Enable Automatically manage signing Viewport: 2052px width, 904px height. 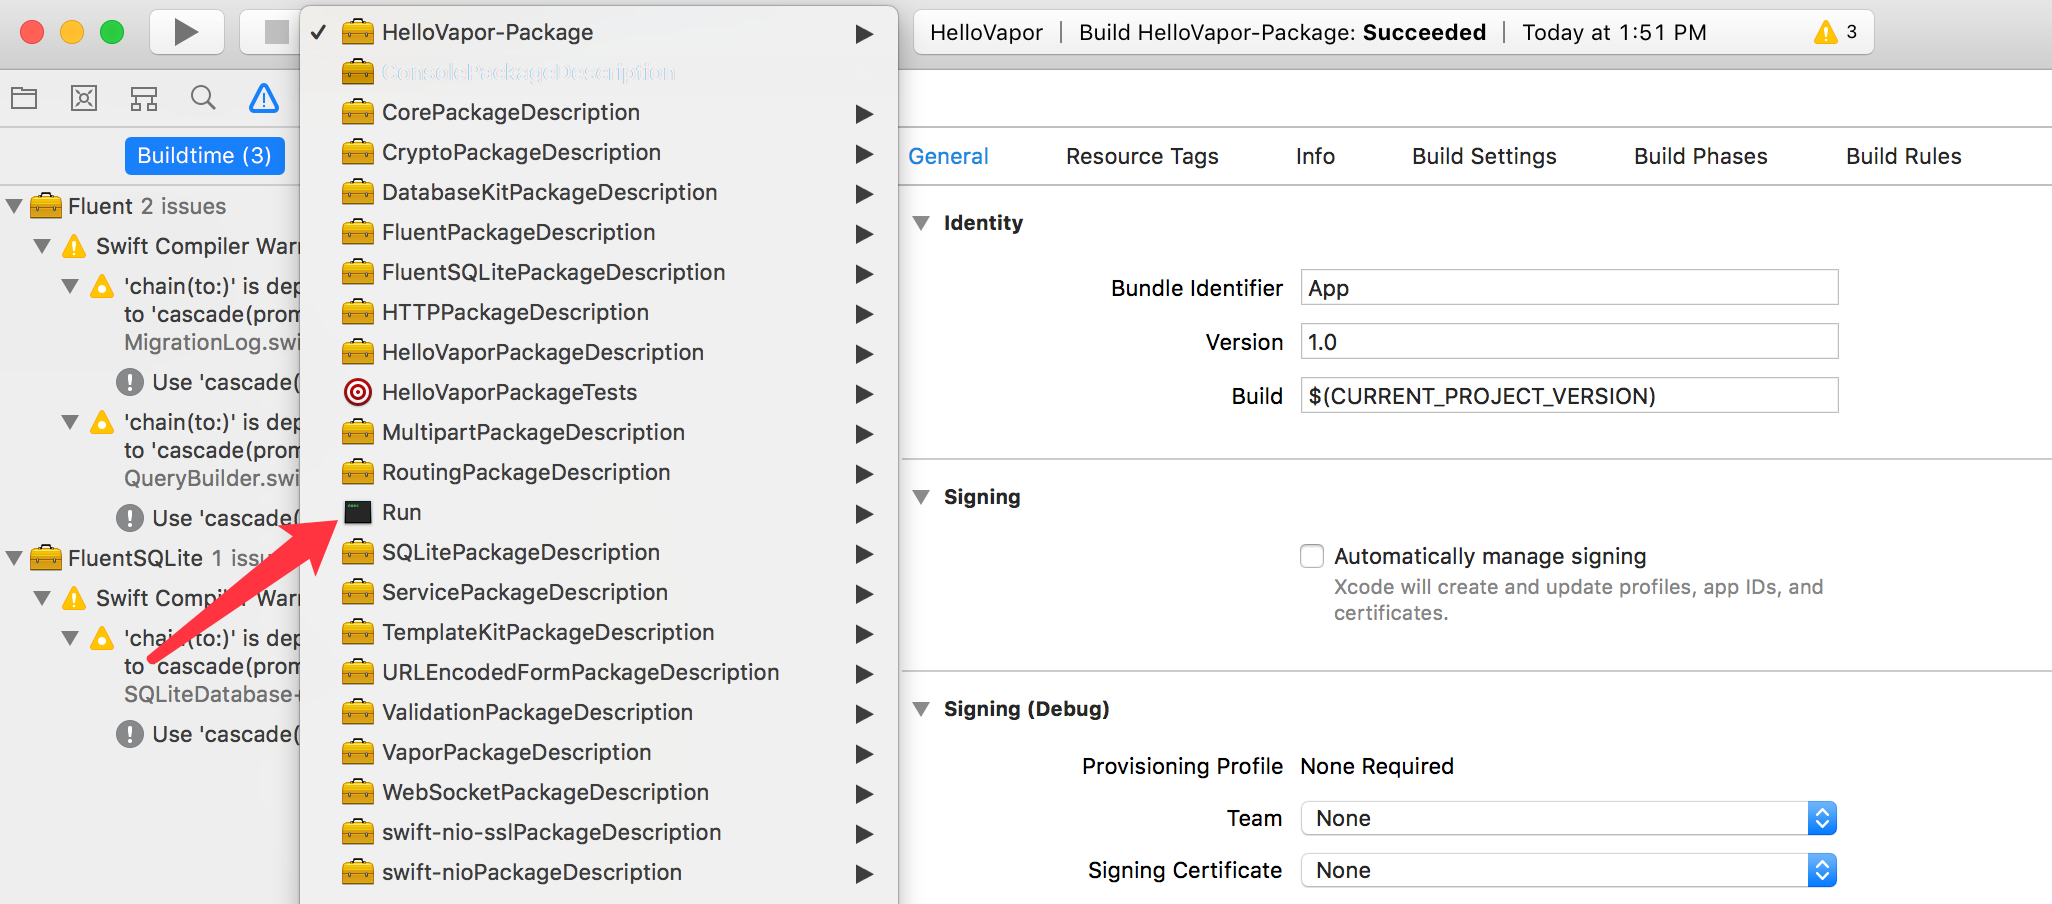click(x=1312, y=556)
